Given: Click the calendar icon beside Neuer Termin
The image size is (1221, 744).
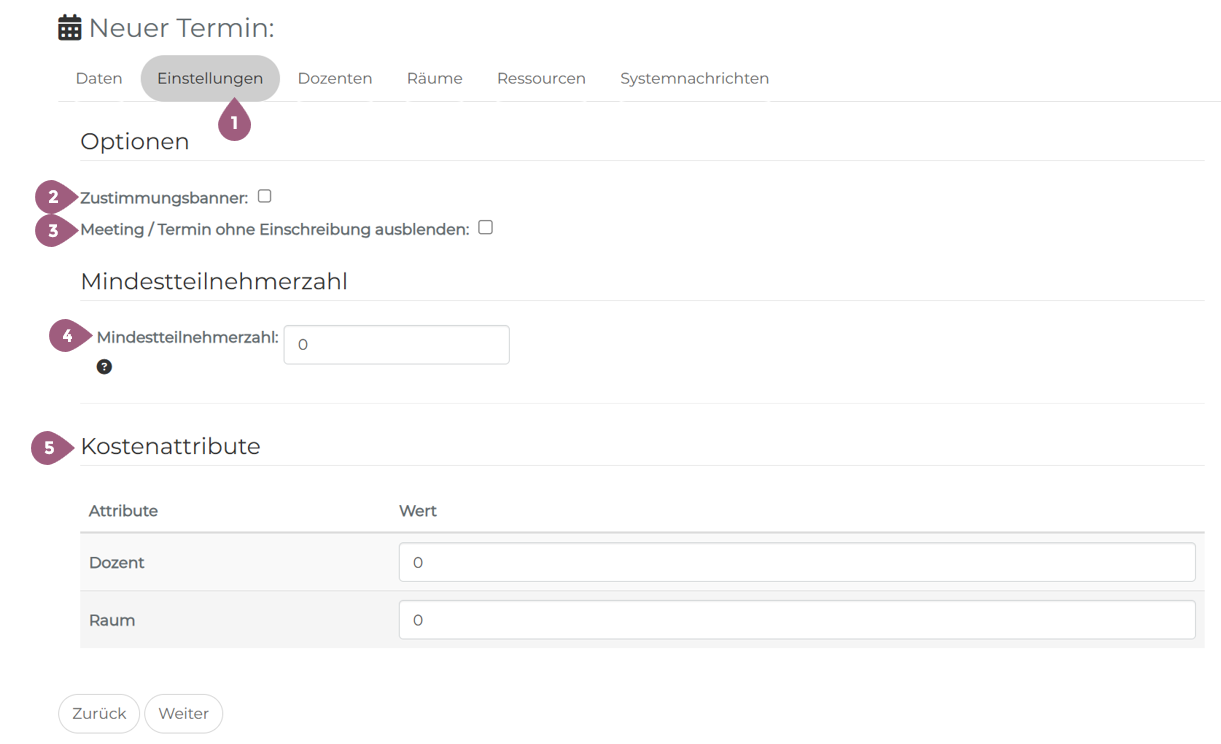Looking at the screenshot, I should [70, 28].
